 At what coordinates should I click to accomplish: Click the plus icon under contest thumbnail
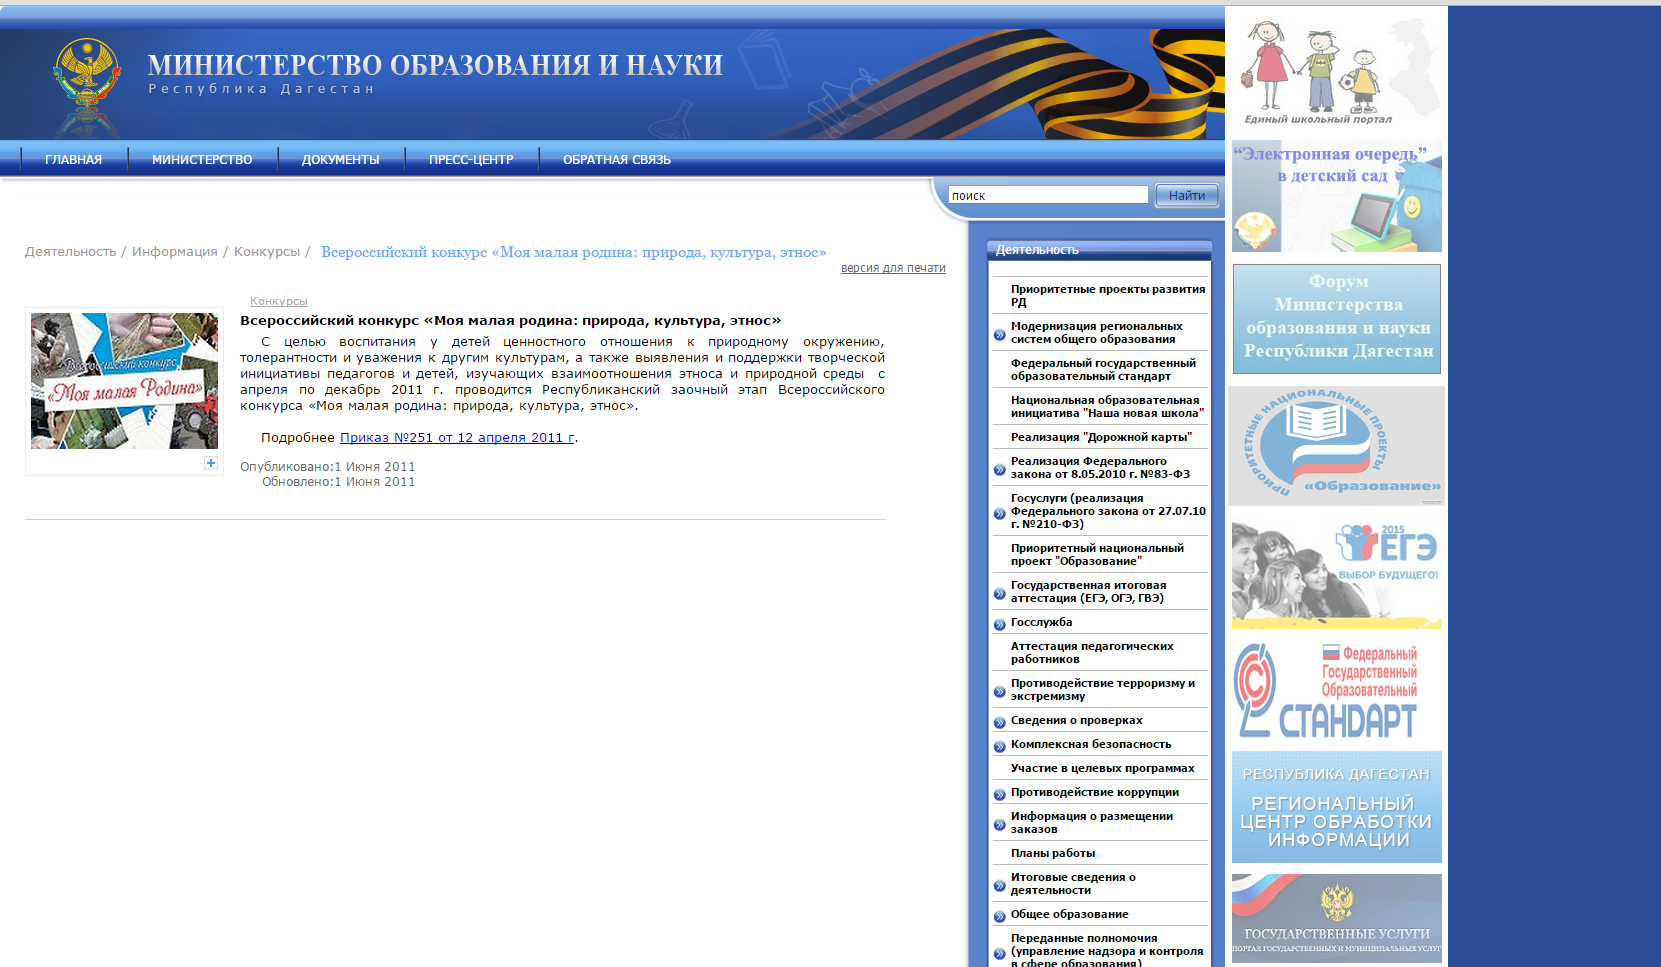[x=211, y=463]
